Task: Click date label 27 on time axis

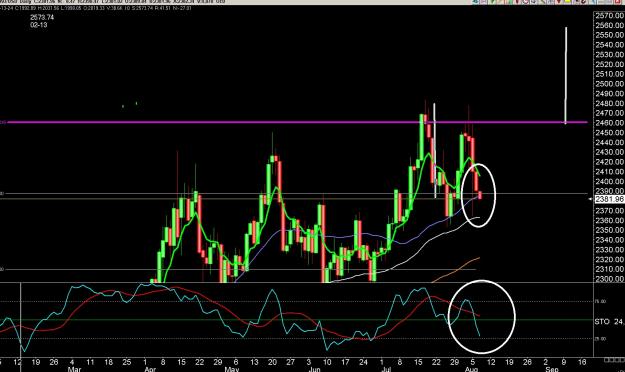Action: tap(291, 362)
